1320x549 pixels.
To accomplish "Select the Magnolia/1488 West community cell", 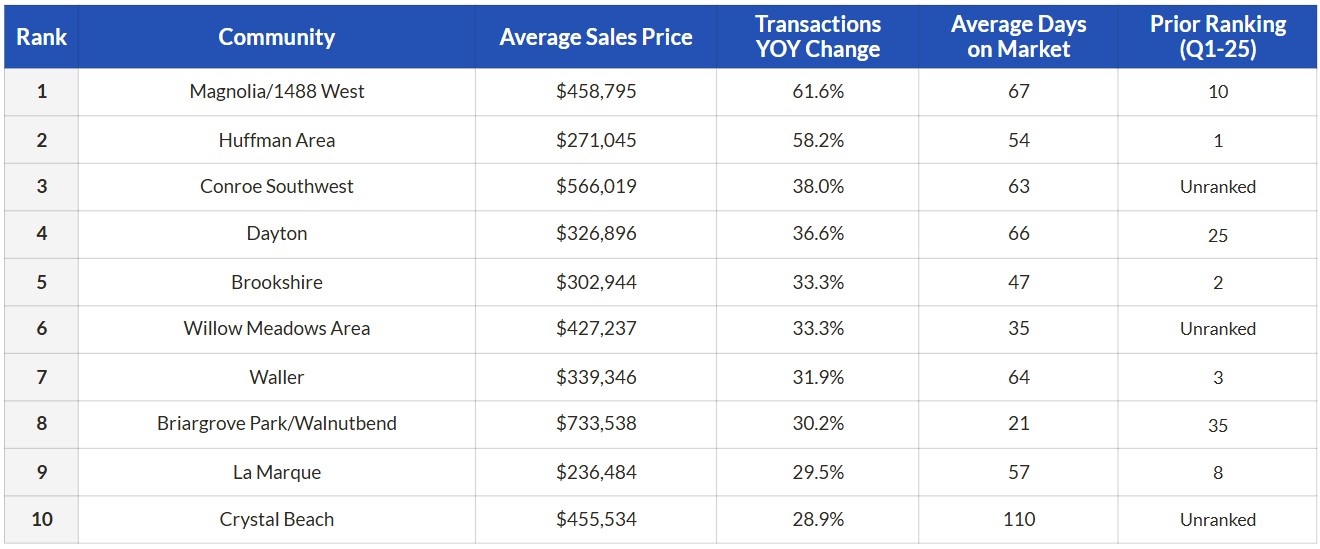I will point(277,91).
